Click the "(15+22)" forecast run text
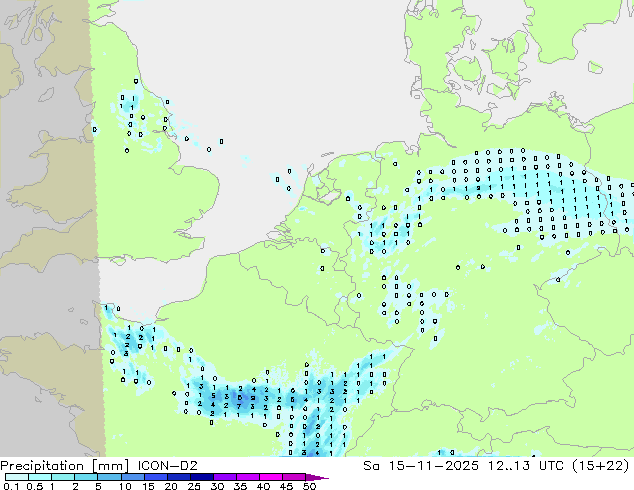The width and height of the screenshot is (634, 490). [x=601, y=466]
